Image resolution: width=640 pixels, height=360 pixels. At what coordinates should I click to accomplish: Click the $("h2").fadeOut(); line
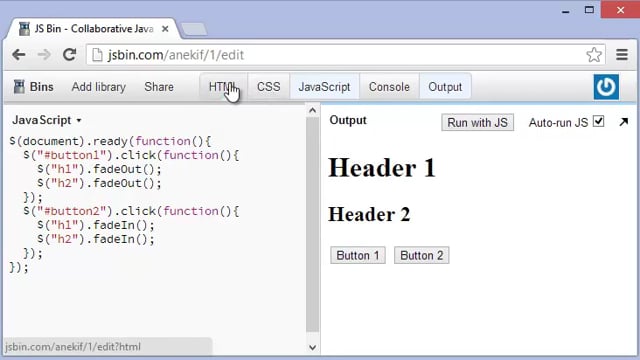pyautogui.click(x=99, y=183)
